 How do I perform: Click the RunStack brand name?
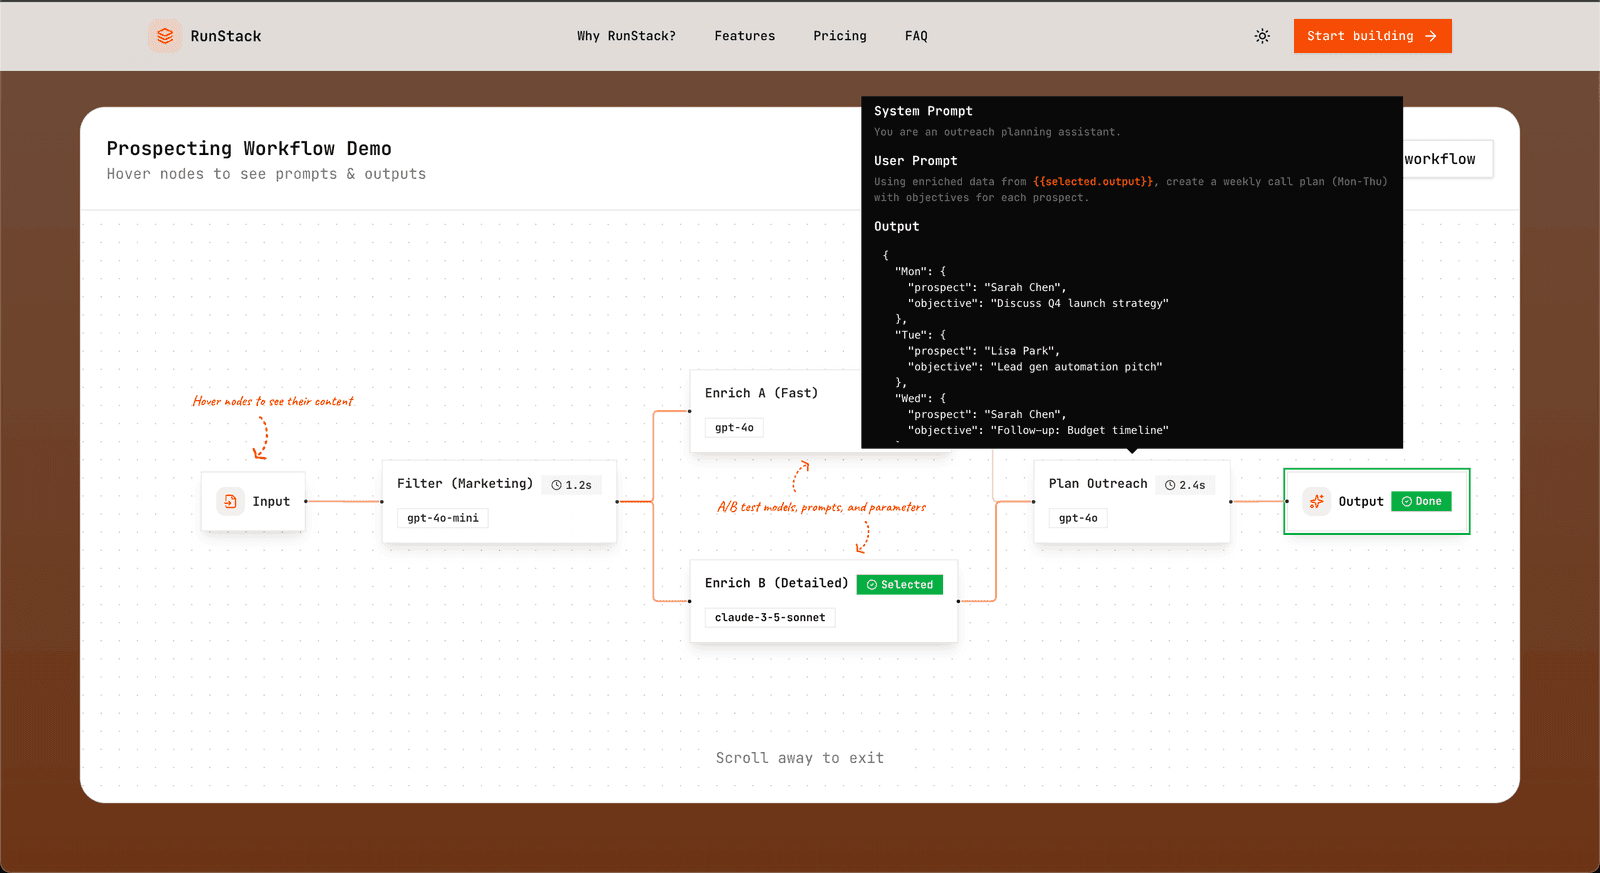[x=226, y=36]
